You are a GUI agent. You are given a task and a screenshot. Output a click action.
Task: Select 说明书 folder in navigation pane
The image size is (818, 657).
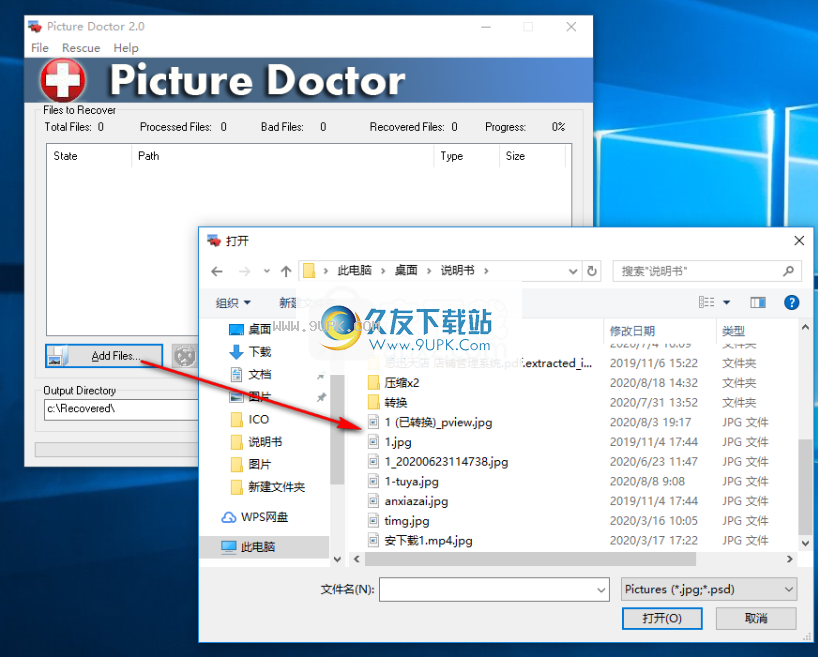click(x=264, y=442)
